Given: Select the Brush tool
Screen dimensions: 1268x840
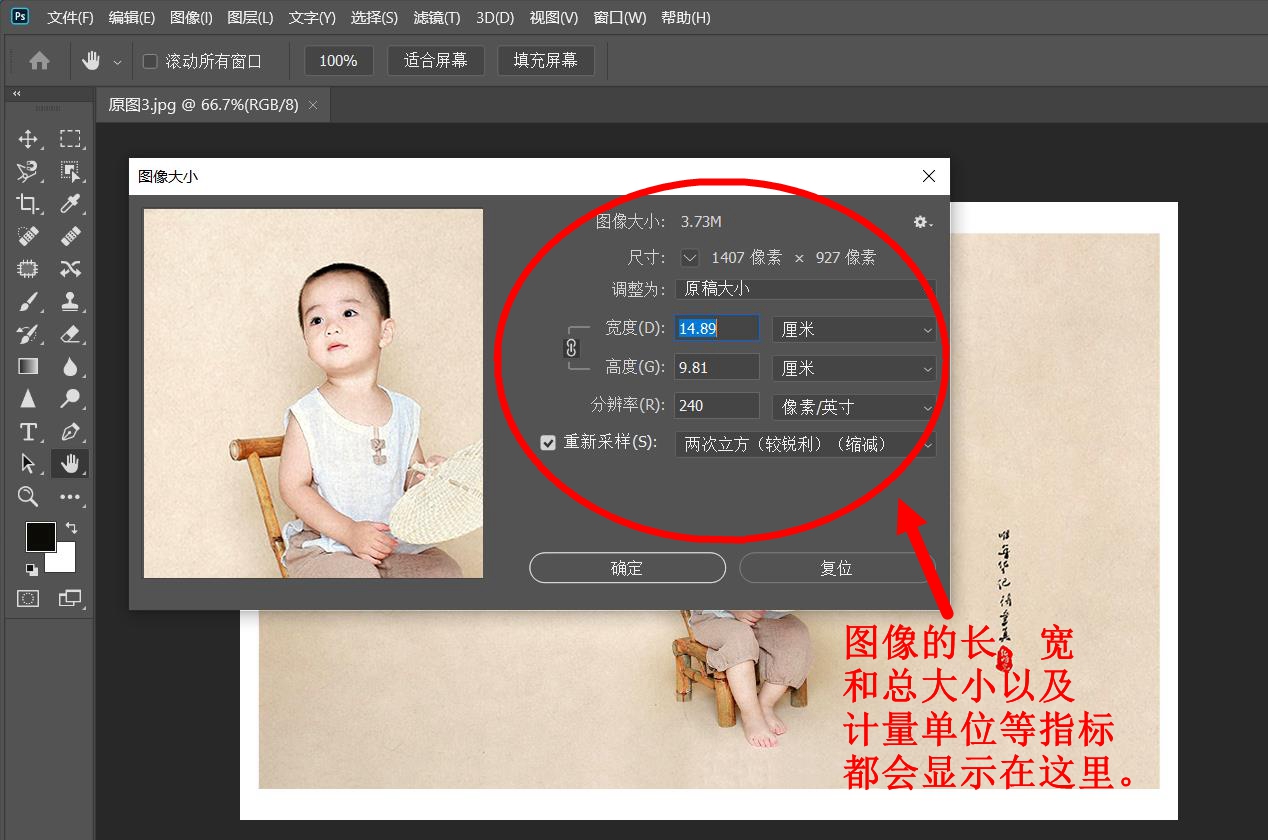Looking at the screenshot, I should tap(28, 301).
